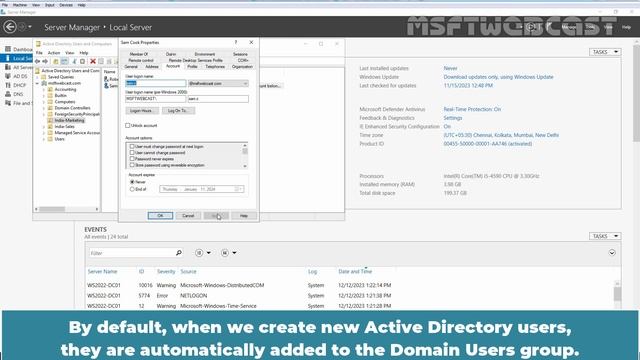Click the User logon name field
Viewport: 640px width, 360px height.
click(x=156, y=83)
